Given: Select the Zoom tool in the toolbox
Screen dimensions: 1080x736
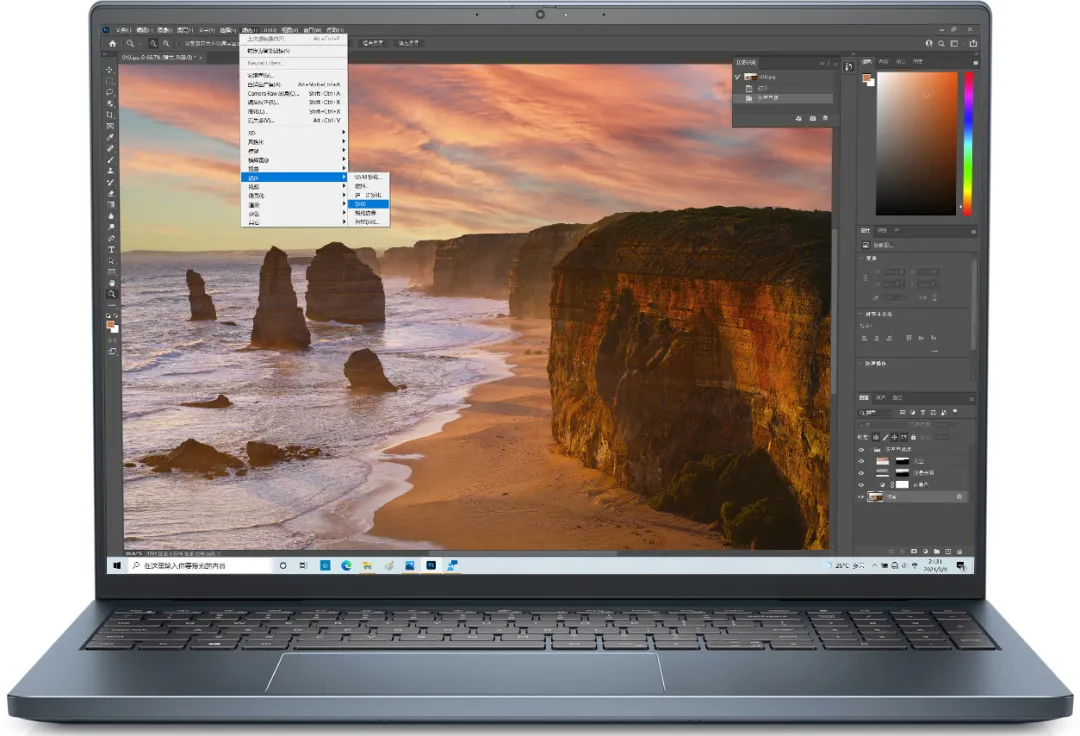Looking at the screenshot, I should pos(110,293).
